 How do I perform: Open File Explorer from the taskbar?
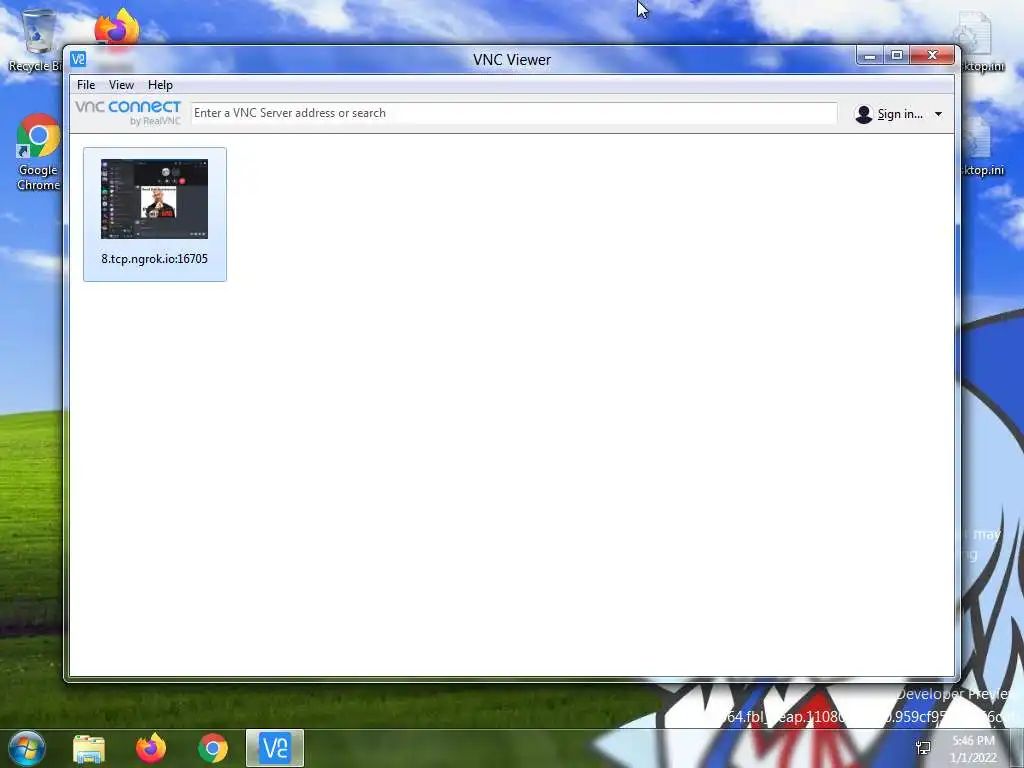point(89,749)
